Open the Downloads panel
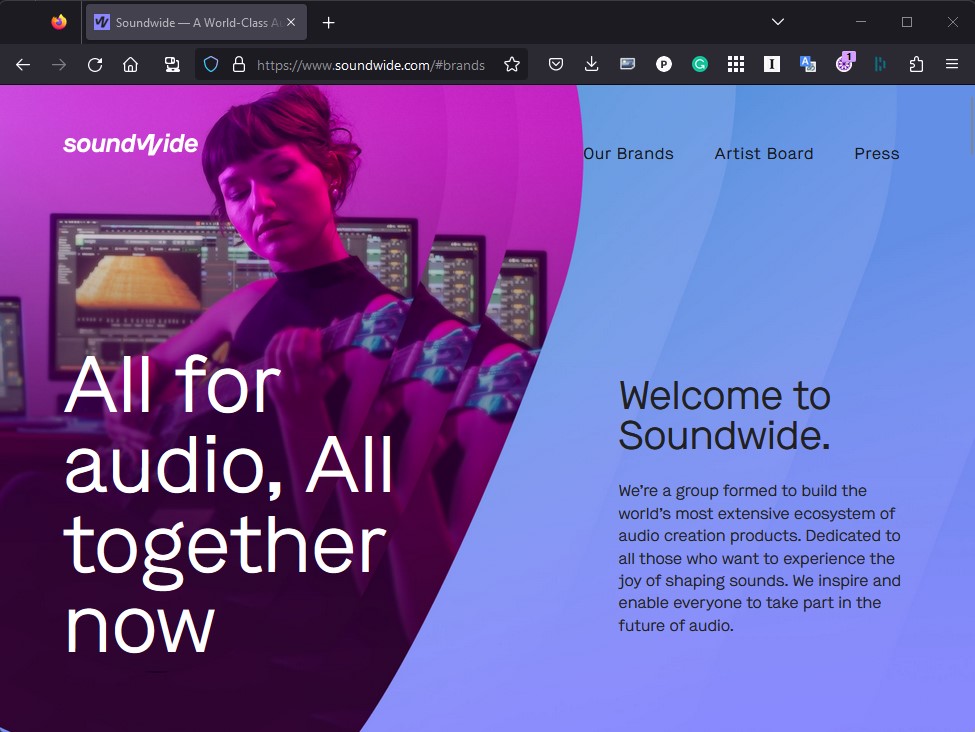The image size is (975, 732). [592, 65]
